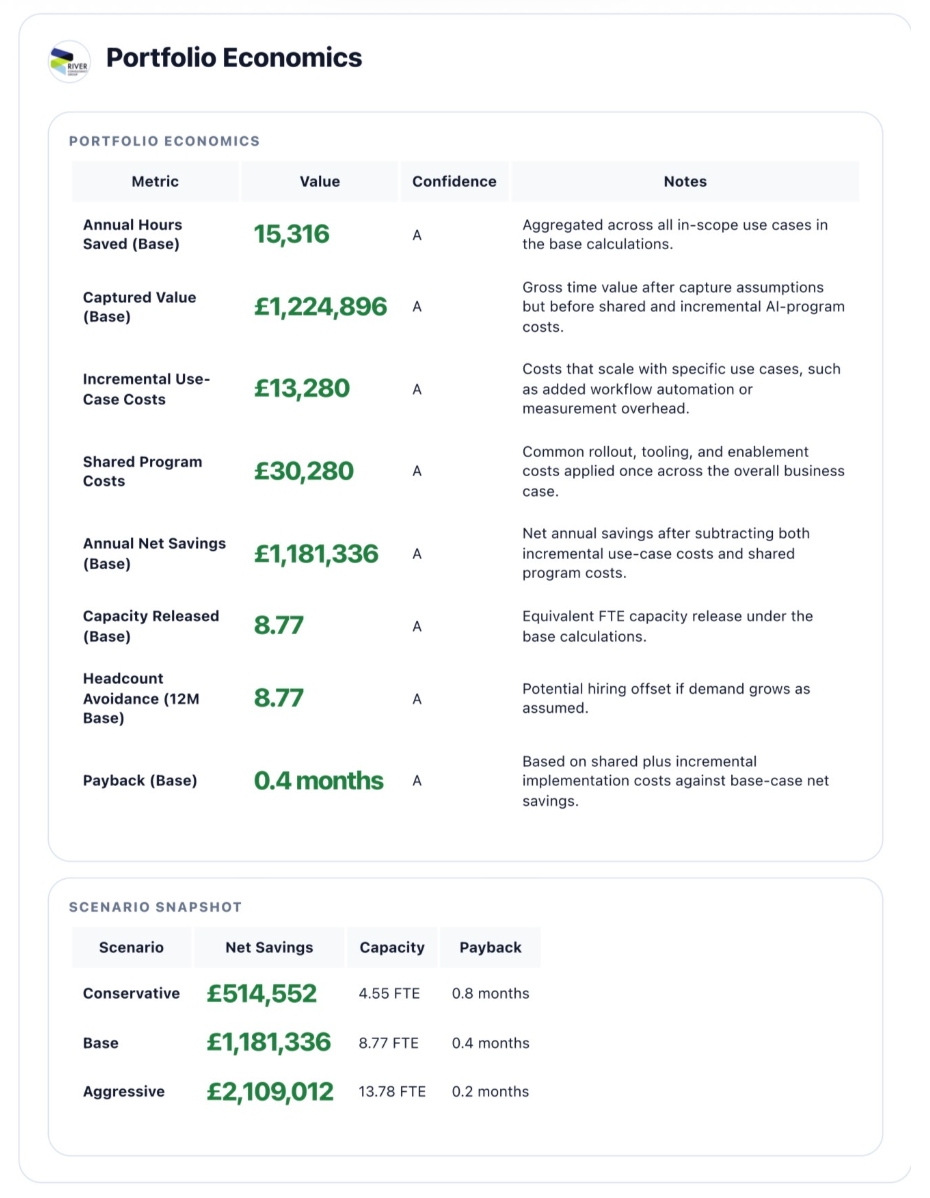The height and width of the screenshot is (1198, 930).
Task: Select the £1,224,896 captured value
Action: pos(320,307)
